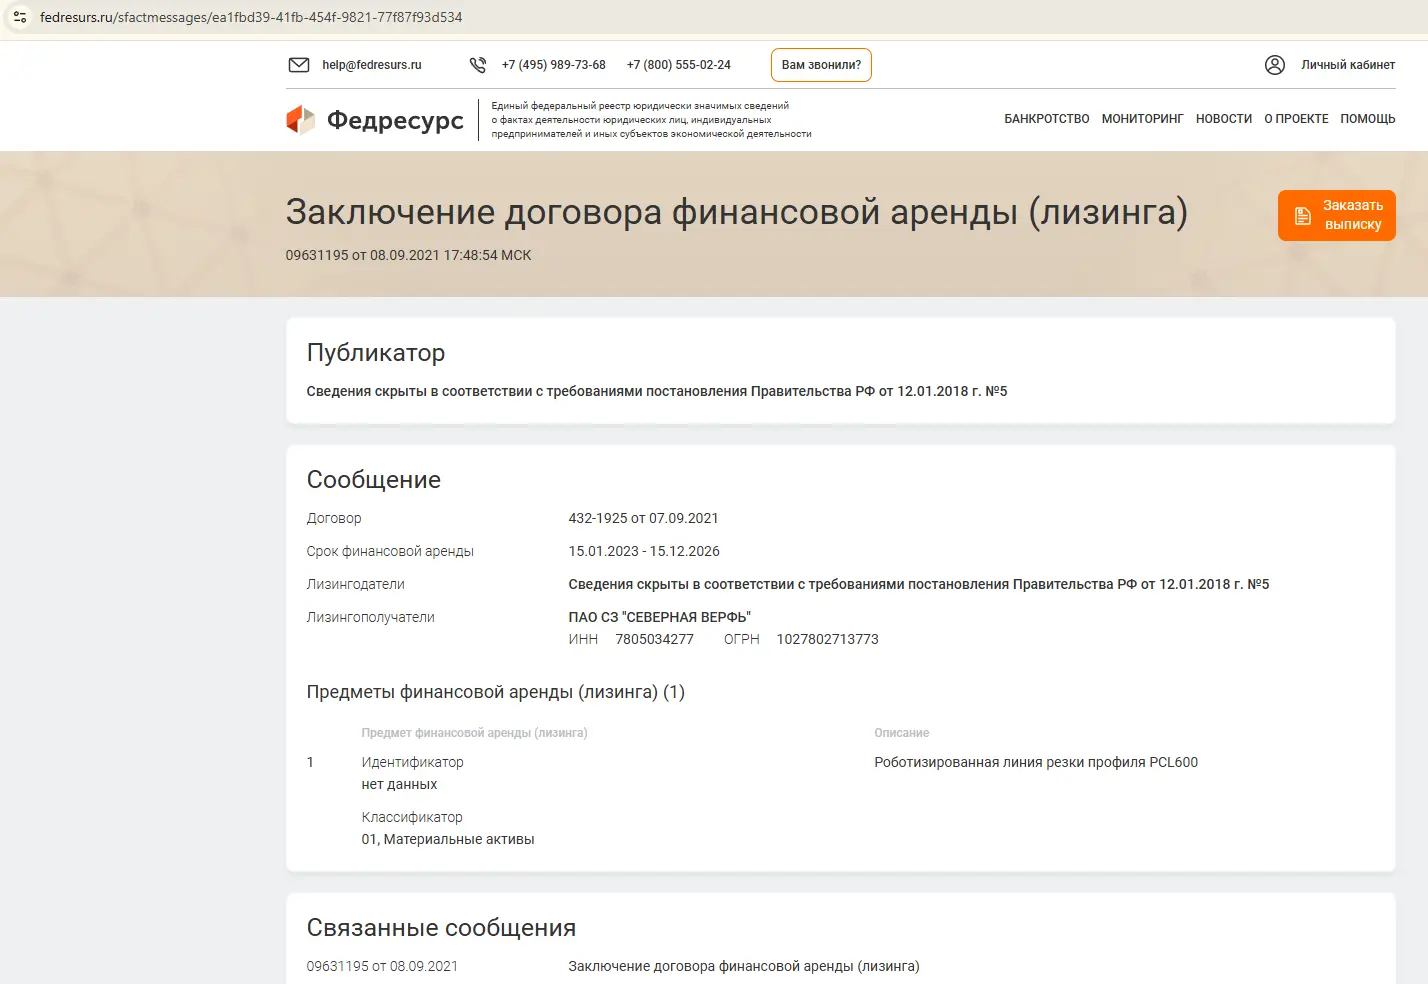Click related Заключение договора финансовой аренды (лизинга) text

click(x=744, y=966)
